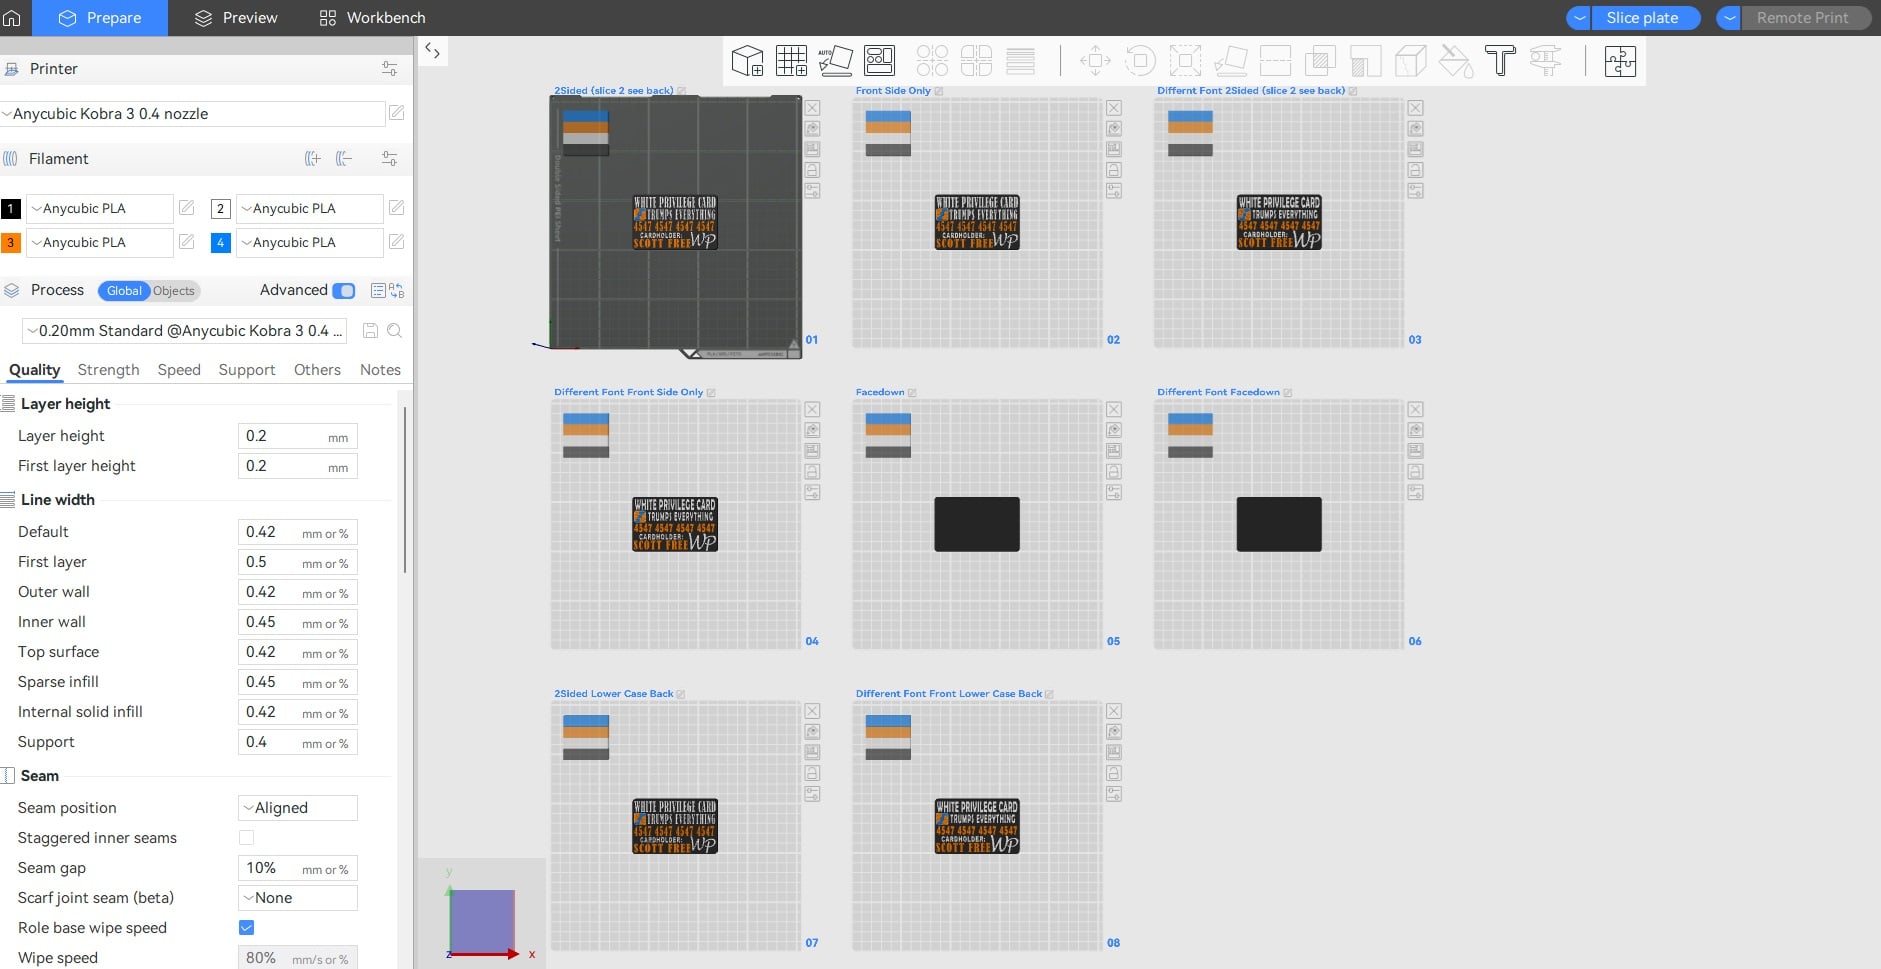This screenshot has height=969, width=1881.
Task: Open Filament section settings sliders icon
Action: pos(389,158)
